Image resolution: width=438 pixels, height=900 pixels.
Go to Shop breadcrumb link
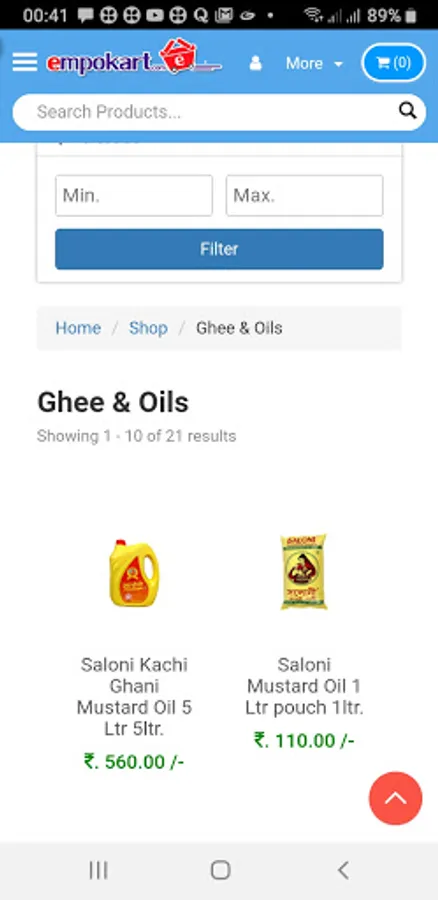pyautogui.click(x=148, y=328)
